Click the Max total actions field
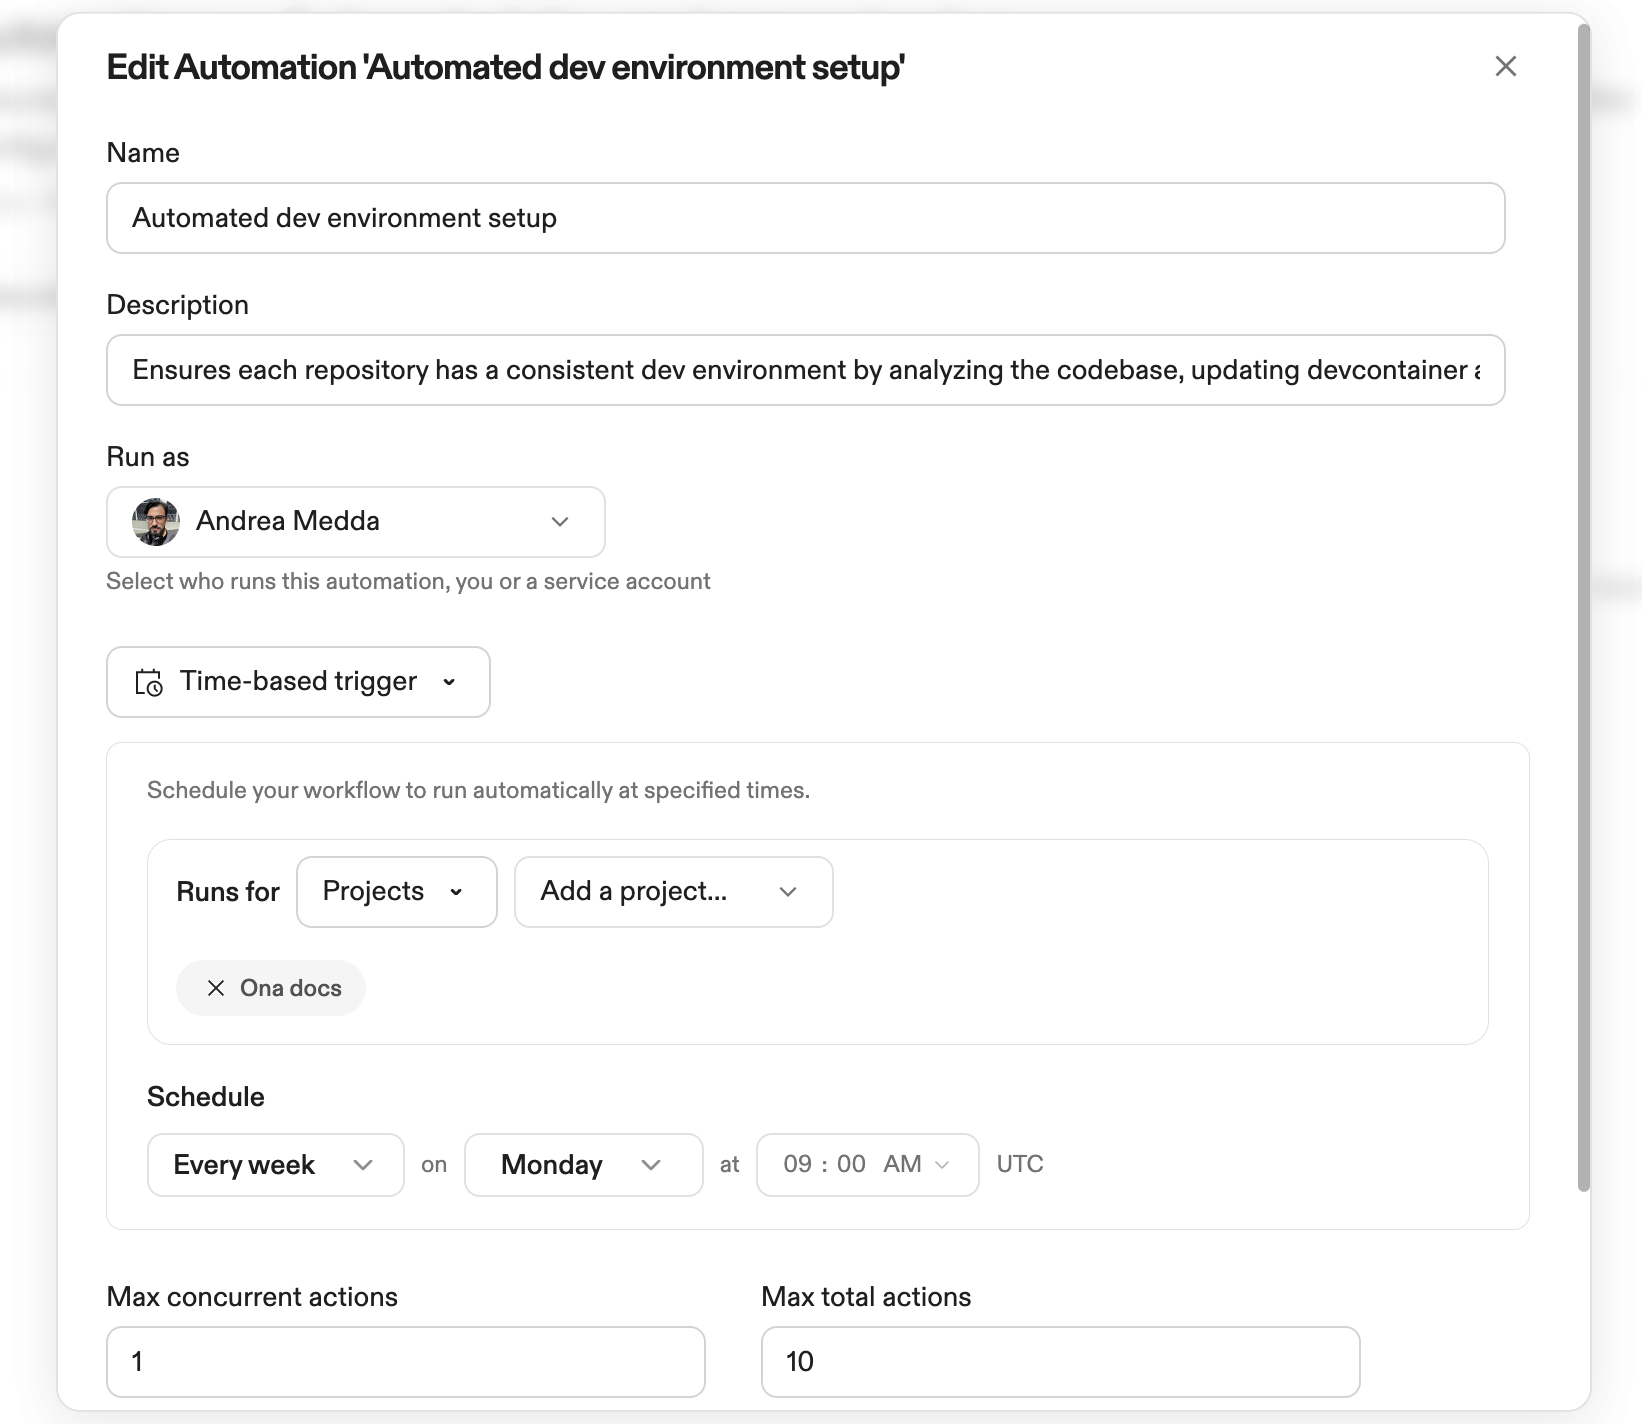 pos(1059,1361)
